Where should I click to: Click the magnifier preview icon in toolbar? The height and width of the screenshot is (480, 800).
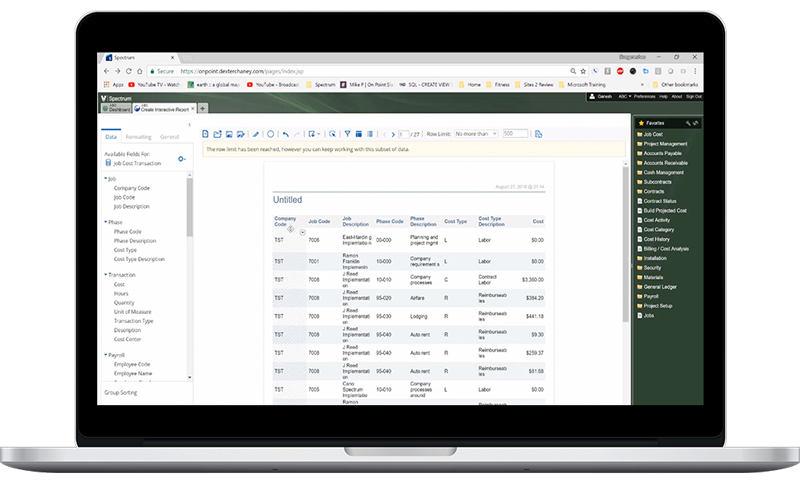tap(332, 134)
